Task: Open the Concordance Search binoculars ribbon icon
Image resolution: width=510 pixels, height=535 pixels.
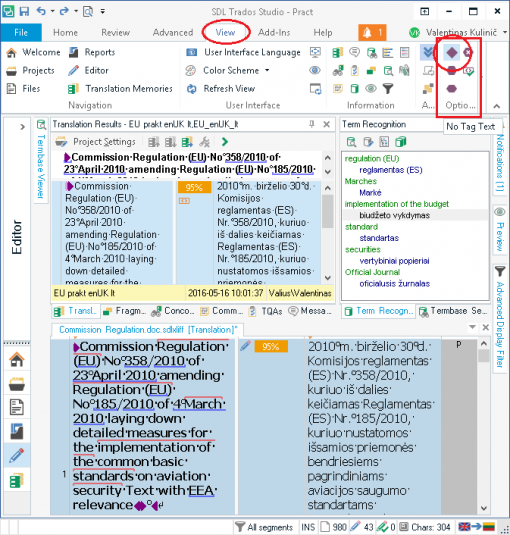Action: 338,71
